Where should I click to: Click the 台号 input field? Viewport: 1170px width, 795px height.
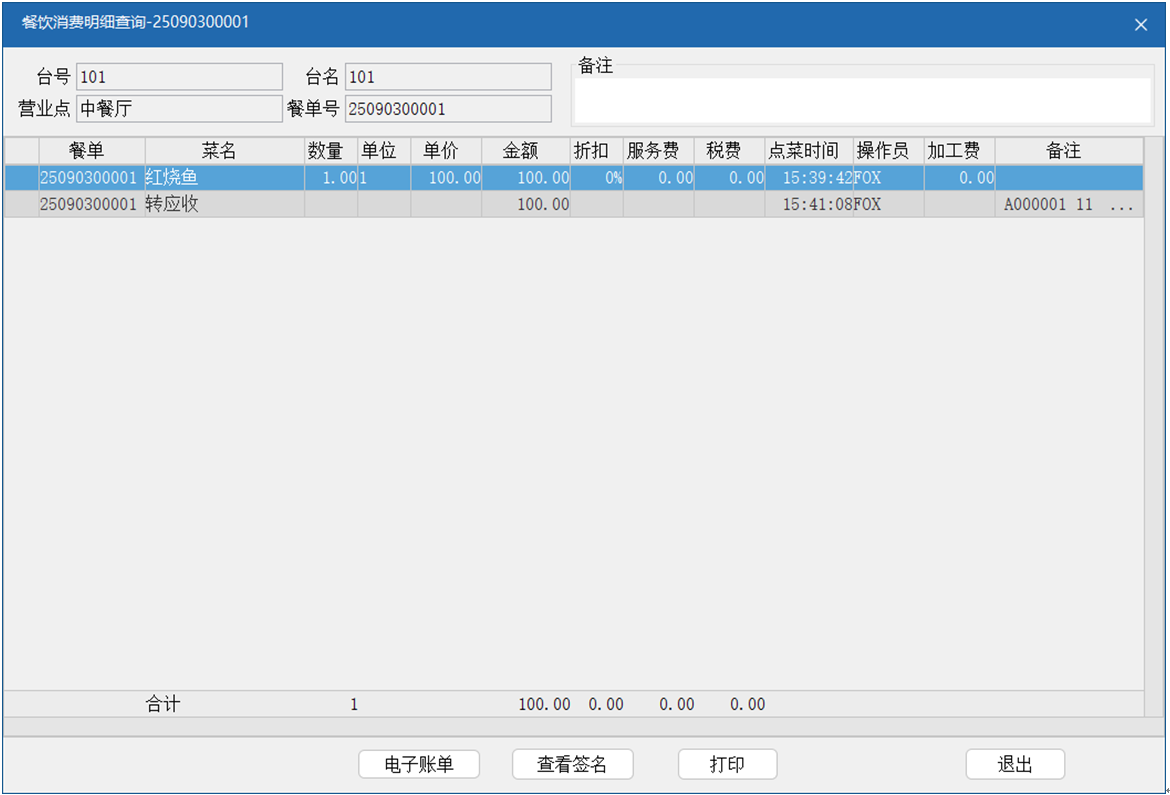[x=179, y=77]
